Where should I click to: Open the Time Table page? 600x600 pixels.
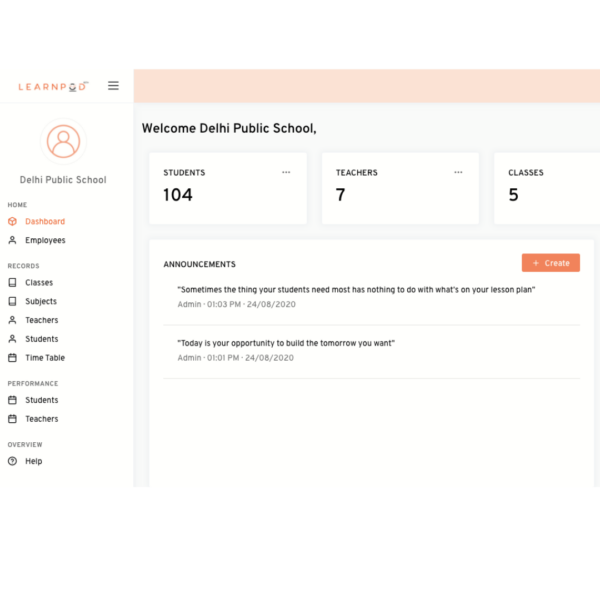pyautogui.click(x=45, y=358)
